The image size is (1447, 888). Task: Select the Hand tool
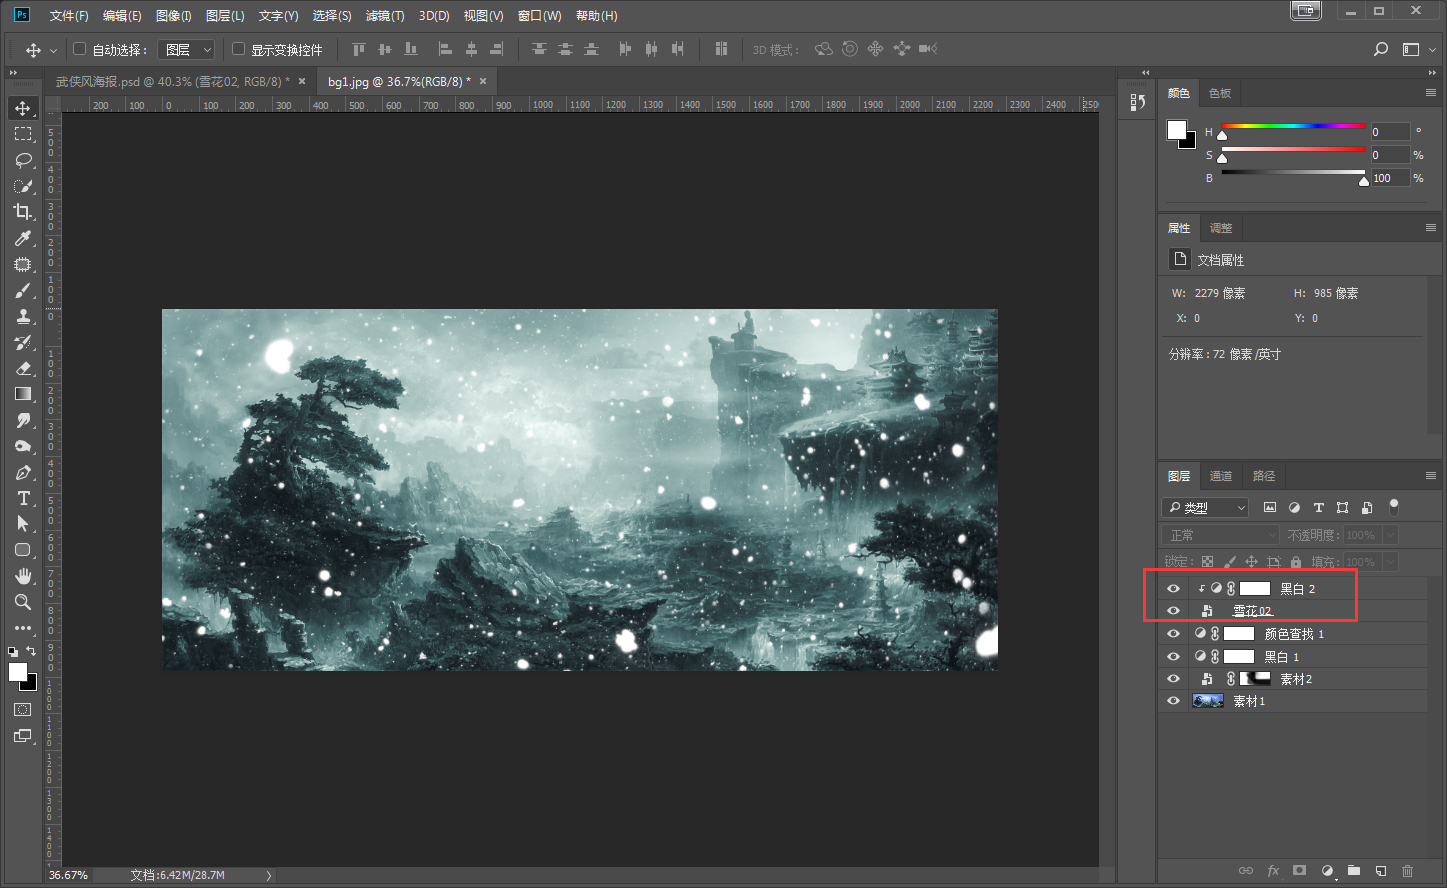pos(23,576)
